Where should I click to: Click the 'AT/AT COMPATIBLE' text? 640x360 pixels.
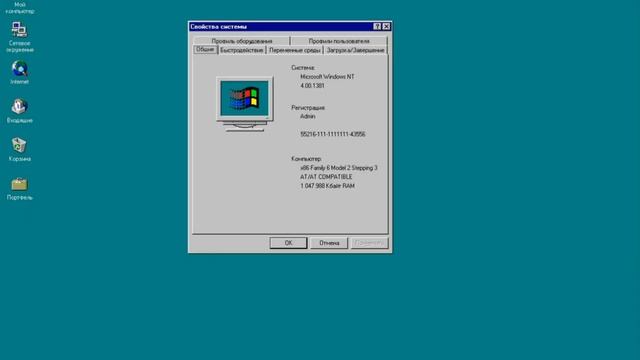click(x=326, y=177)
